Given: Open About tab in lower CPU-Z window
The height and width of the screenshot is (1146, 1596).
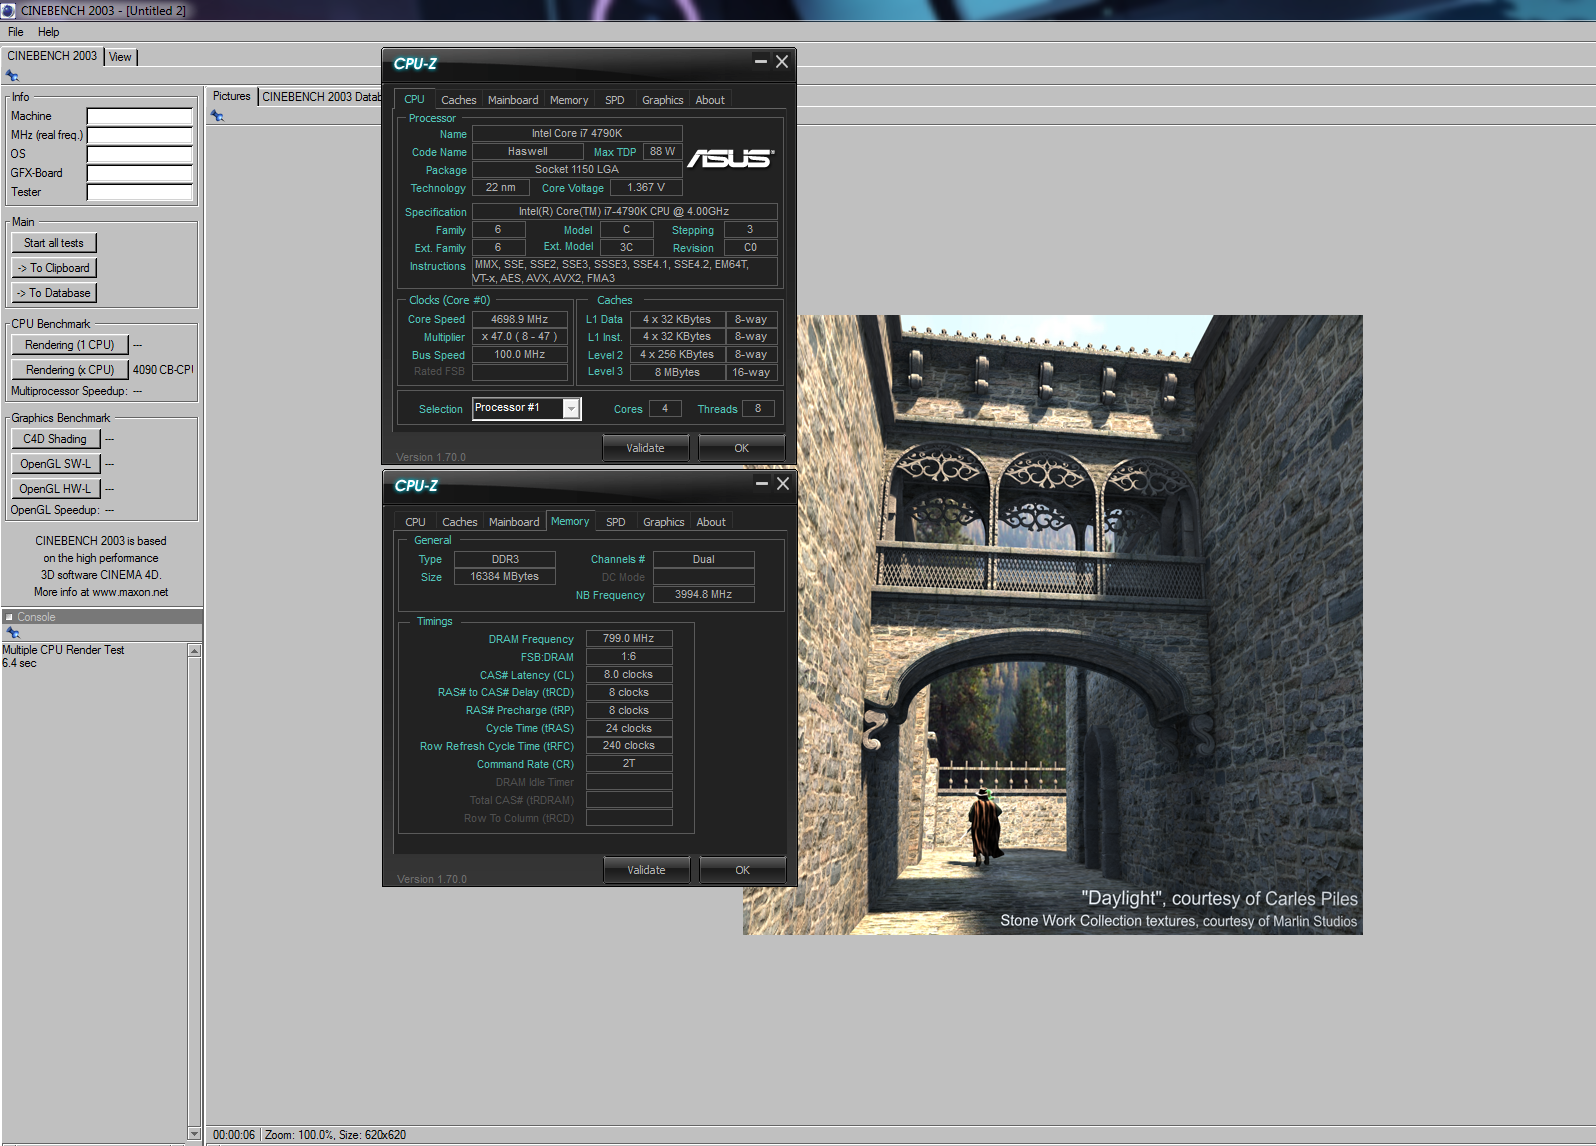Looking at the screenshot, I should coord(711,522).
